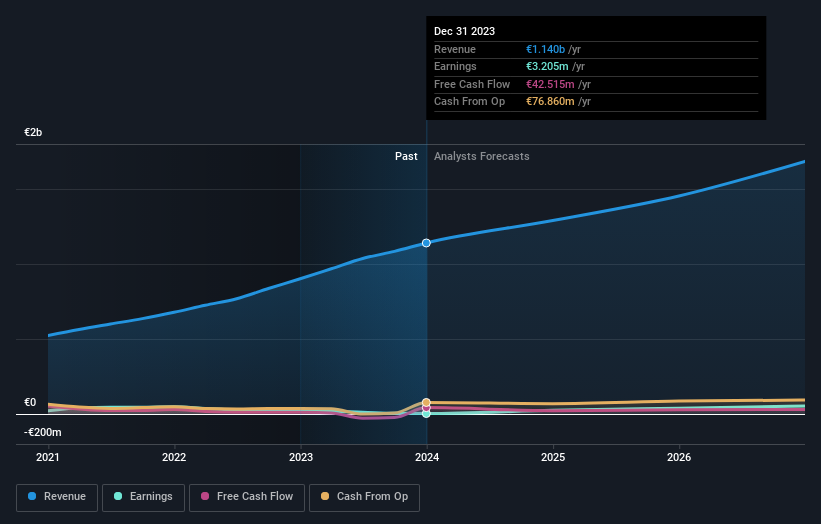The image size is (821, 524).
Task: Click the €1.140b revenue value in tooltip
Action: (x=546, y=49)
